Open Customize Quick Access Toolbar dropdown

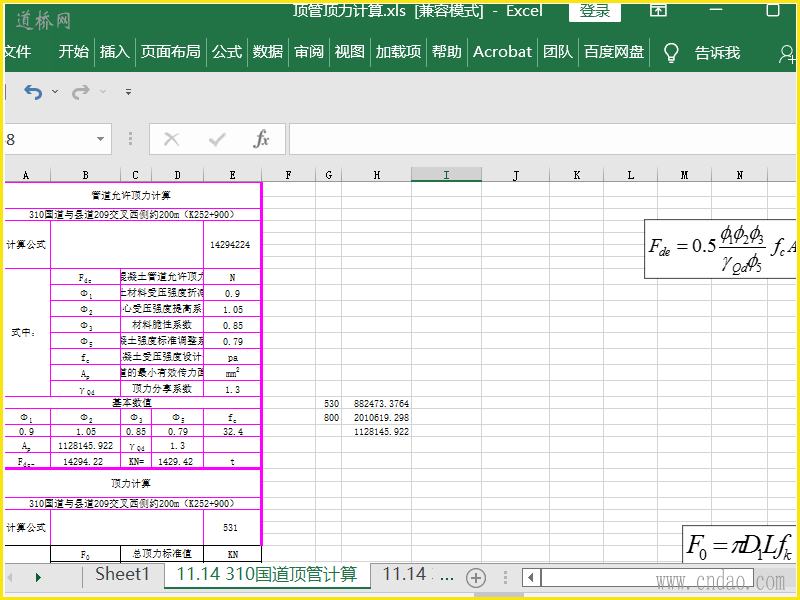[x=128, y=92]
